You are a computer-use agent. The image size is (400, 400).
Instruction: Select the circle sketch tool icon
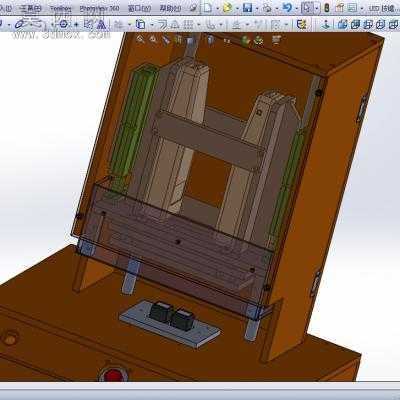tap(63, 24)
